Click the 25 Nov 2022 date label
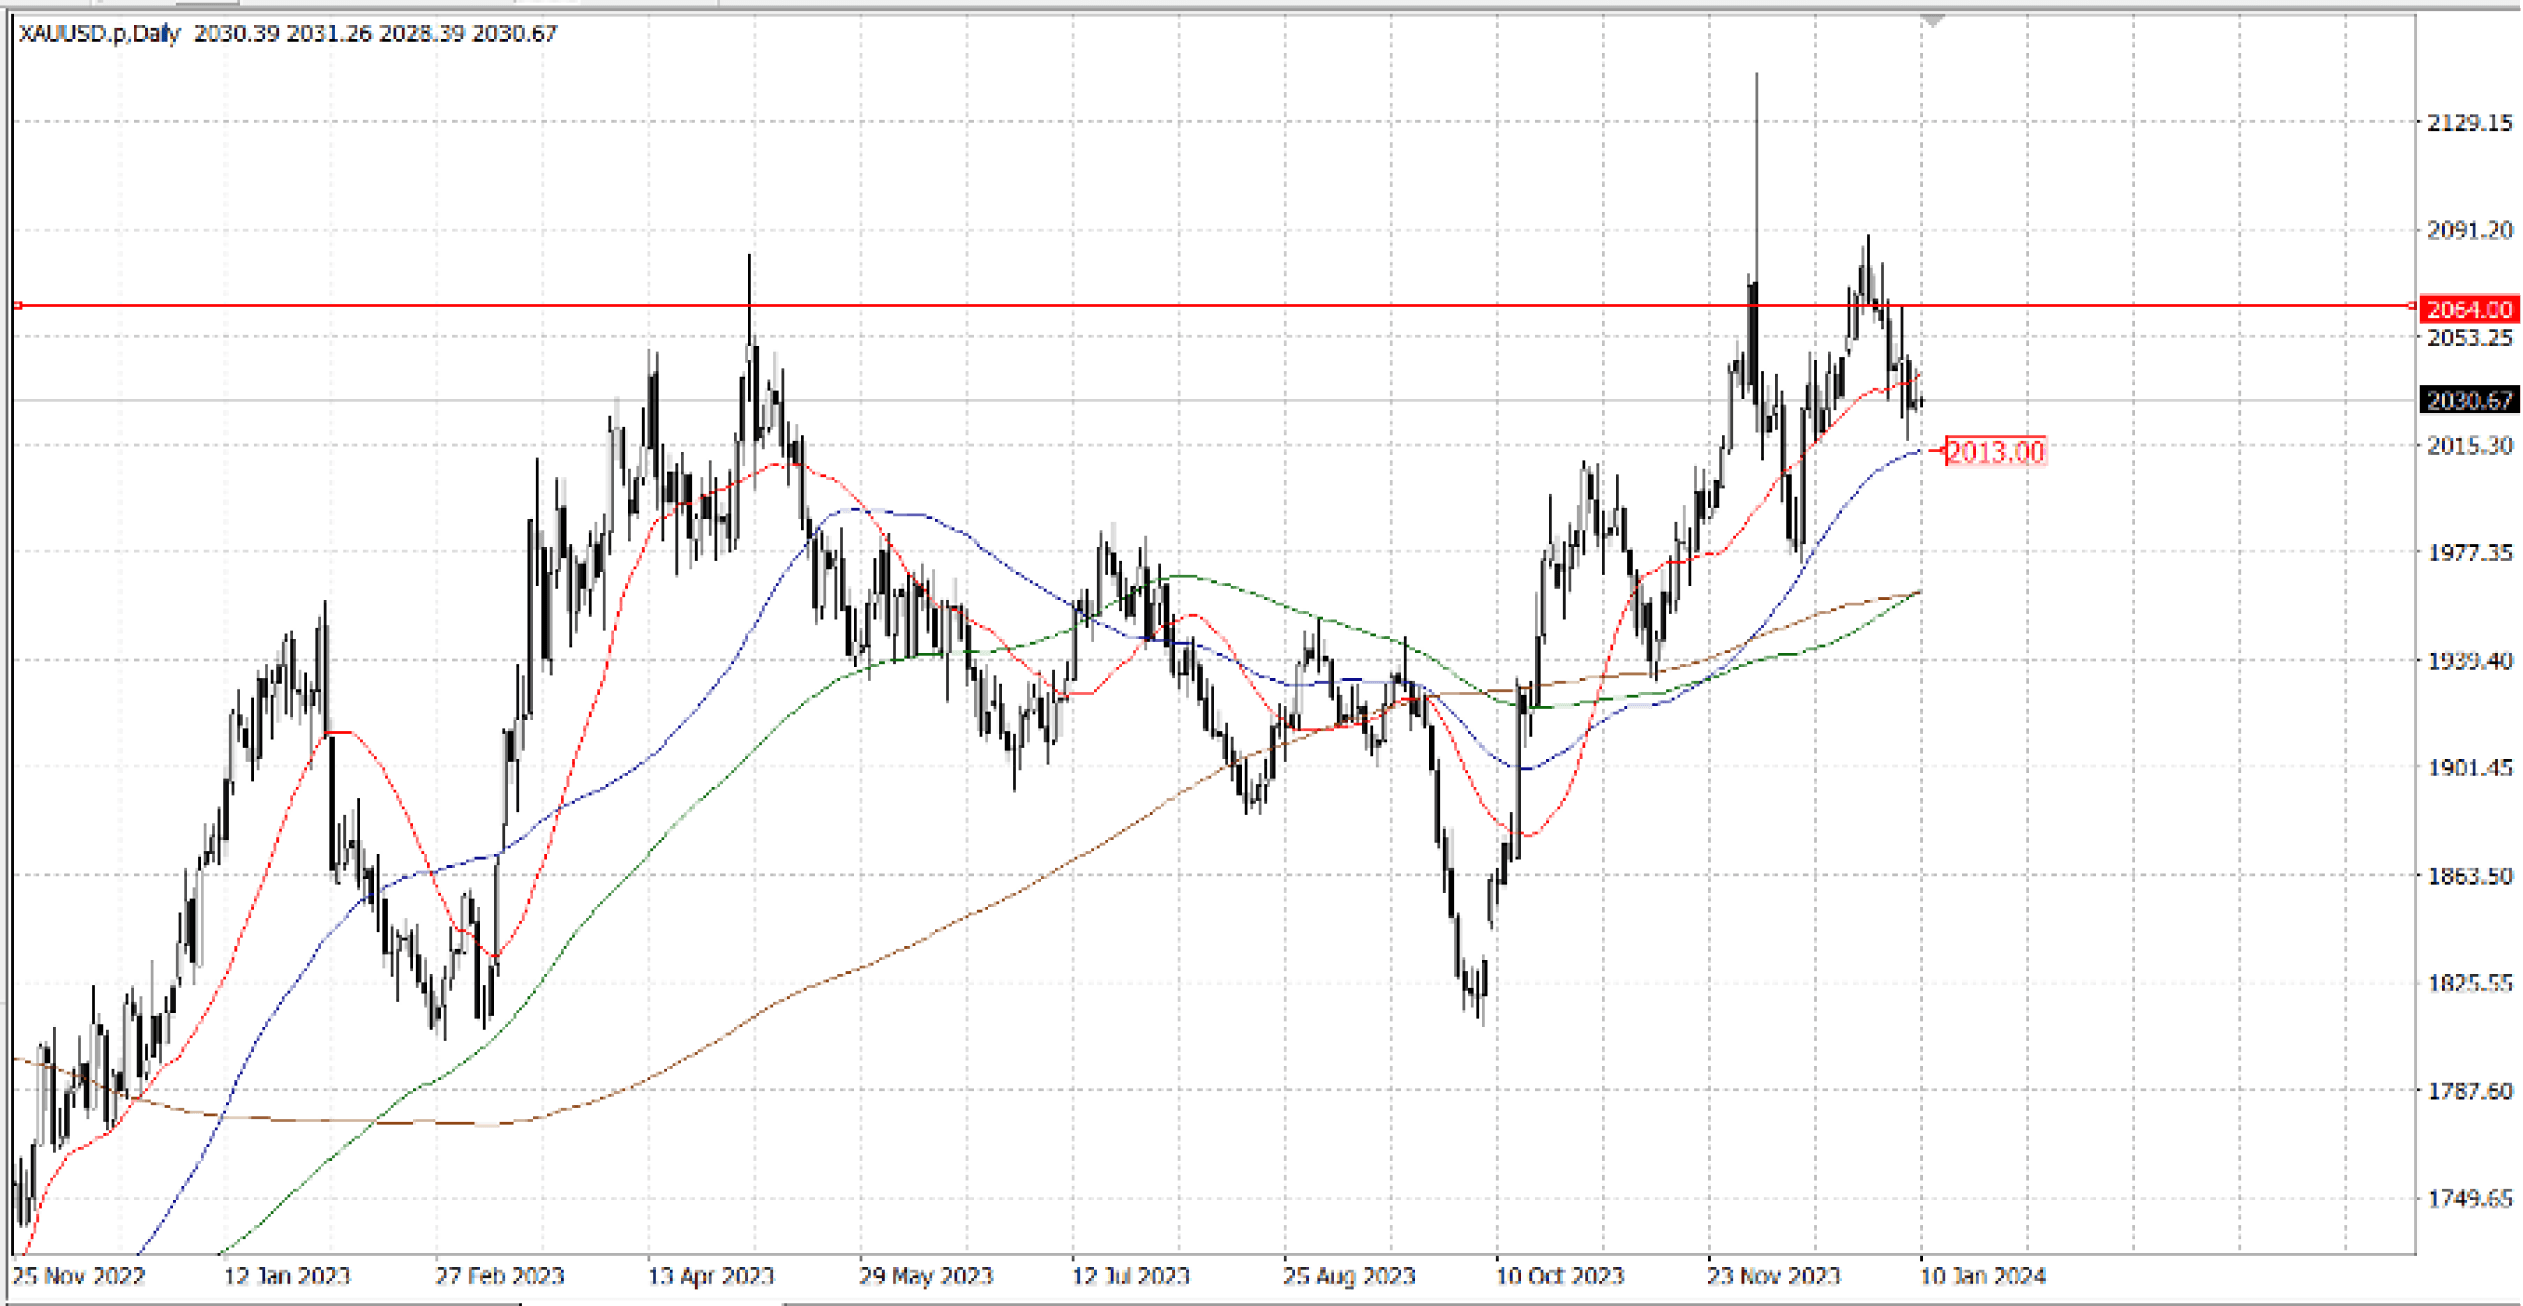This screenshot has width=2523, height=1306. pyautogui.click(x=78, y=1276)
